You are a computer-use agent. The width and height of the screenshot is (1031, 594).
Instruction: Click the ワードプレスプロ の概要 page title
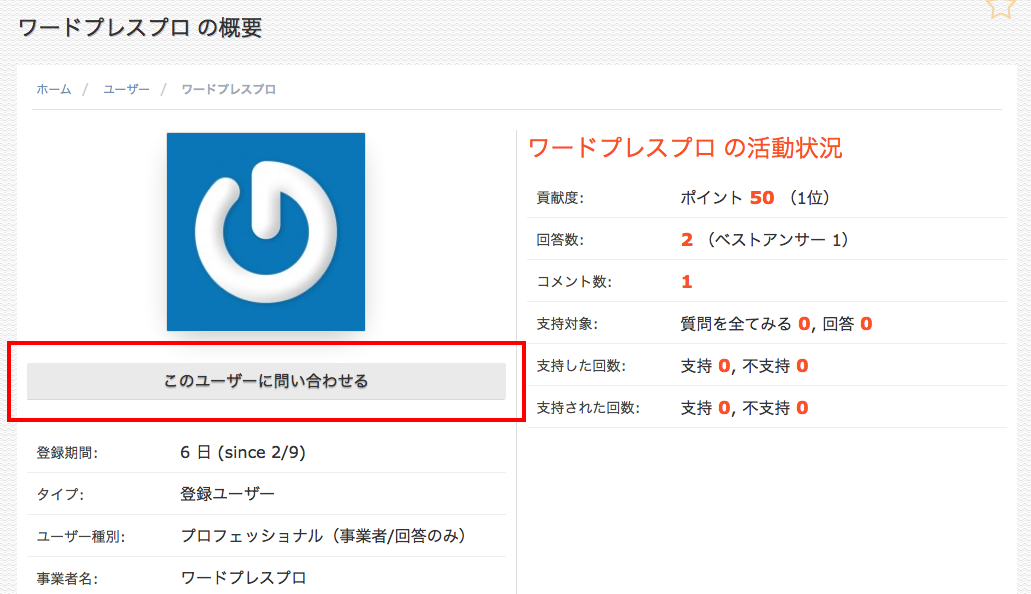[x=140, y=28]
